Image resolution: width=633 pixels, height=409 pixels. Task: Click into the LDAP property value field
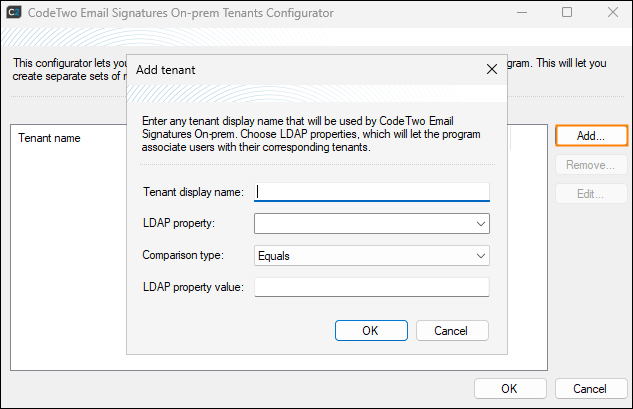(x=372, y=287)
